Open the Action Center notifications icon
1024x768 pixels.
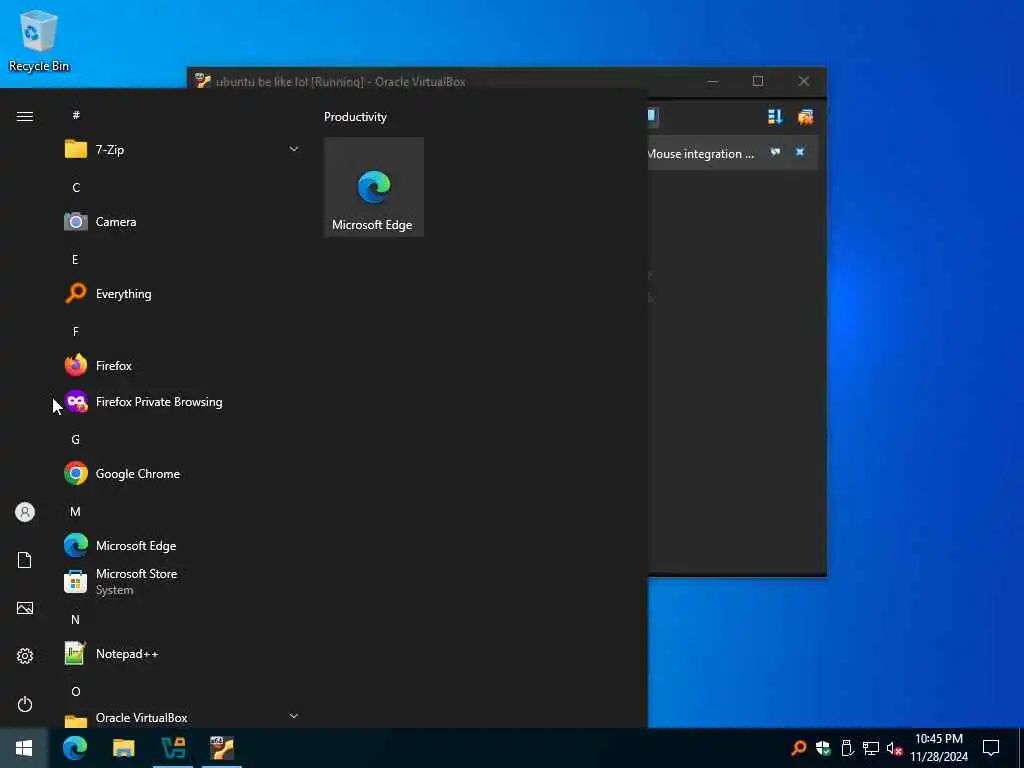[x=991, y=748]
